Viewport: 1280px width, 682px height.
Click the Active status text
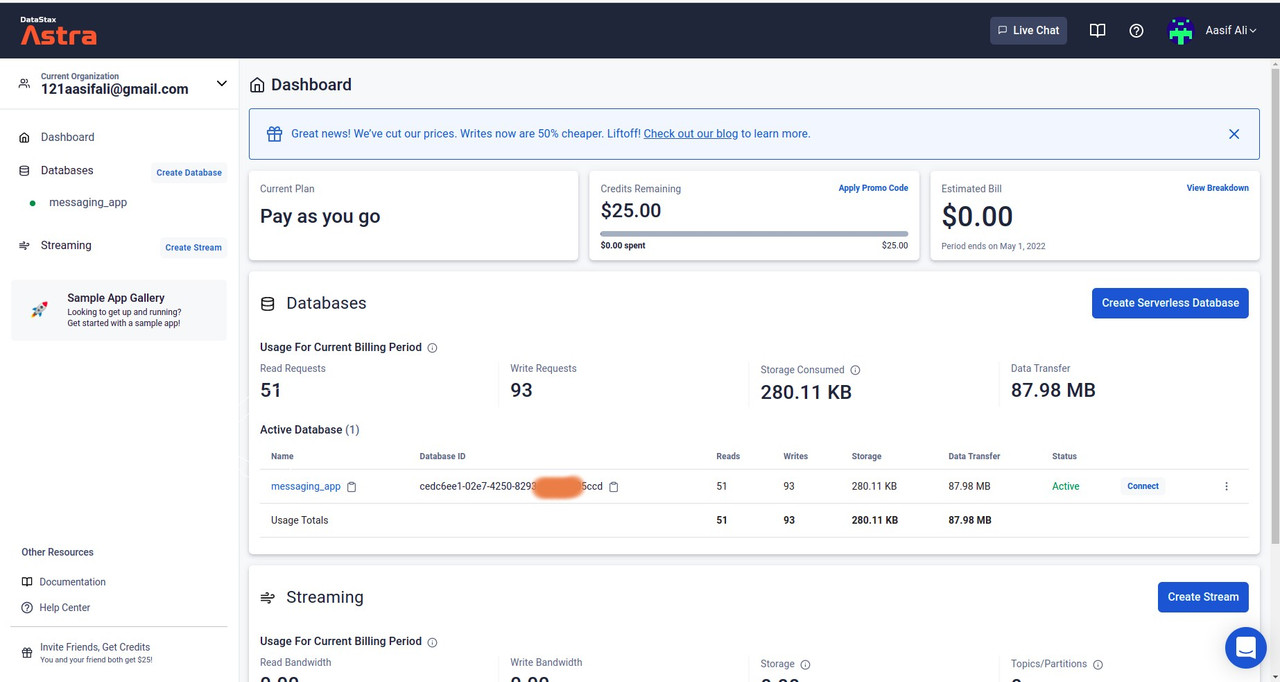pyautogui.click(x=1066, y=487)
